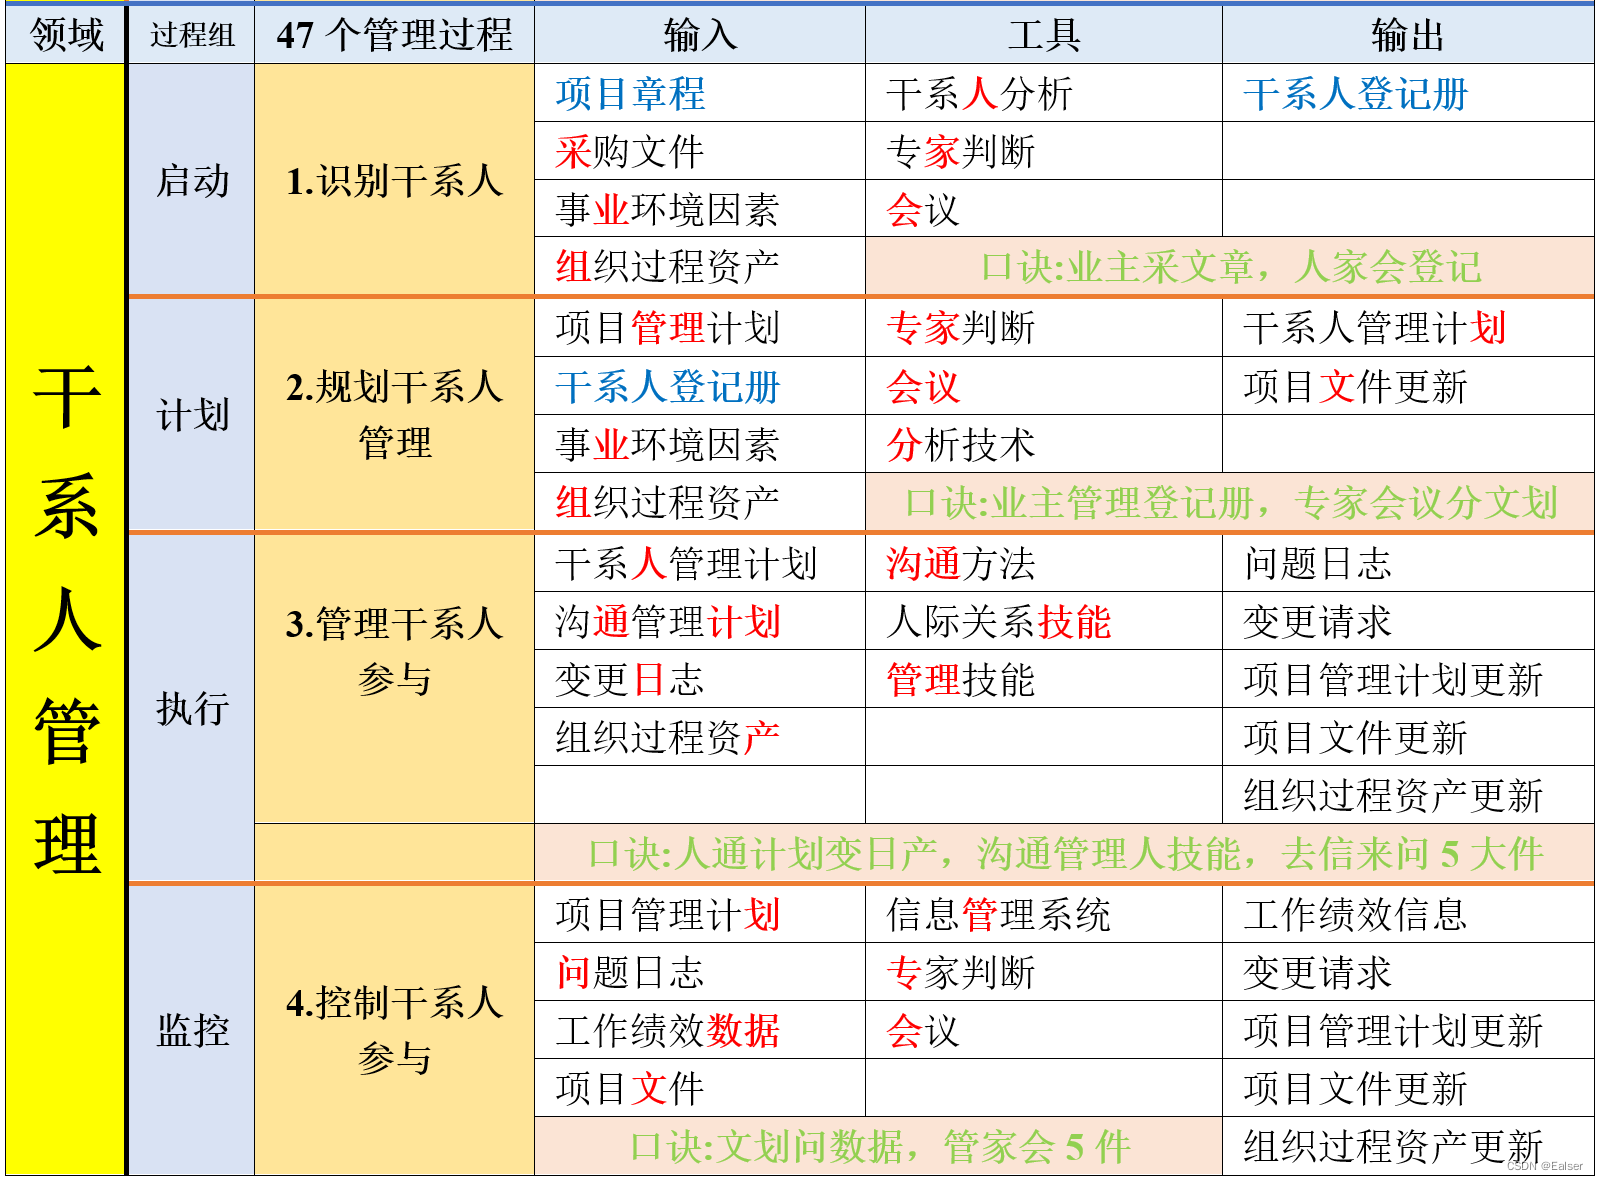This screenshot has height=1180, width=1598.
Task: Click the 工具 column header
Action: [1044, 35]
